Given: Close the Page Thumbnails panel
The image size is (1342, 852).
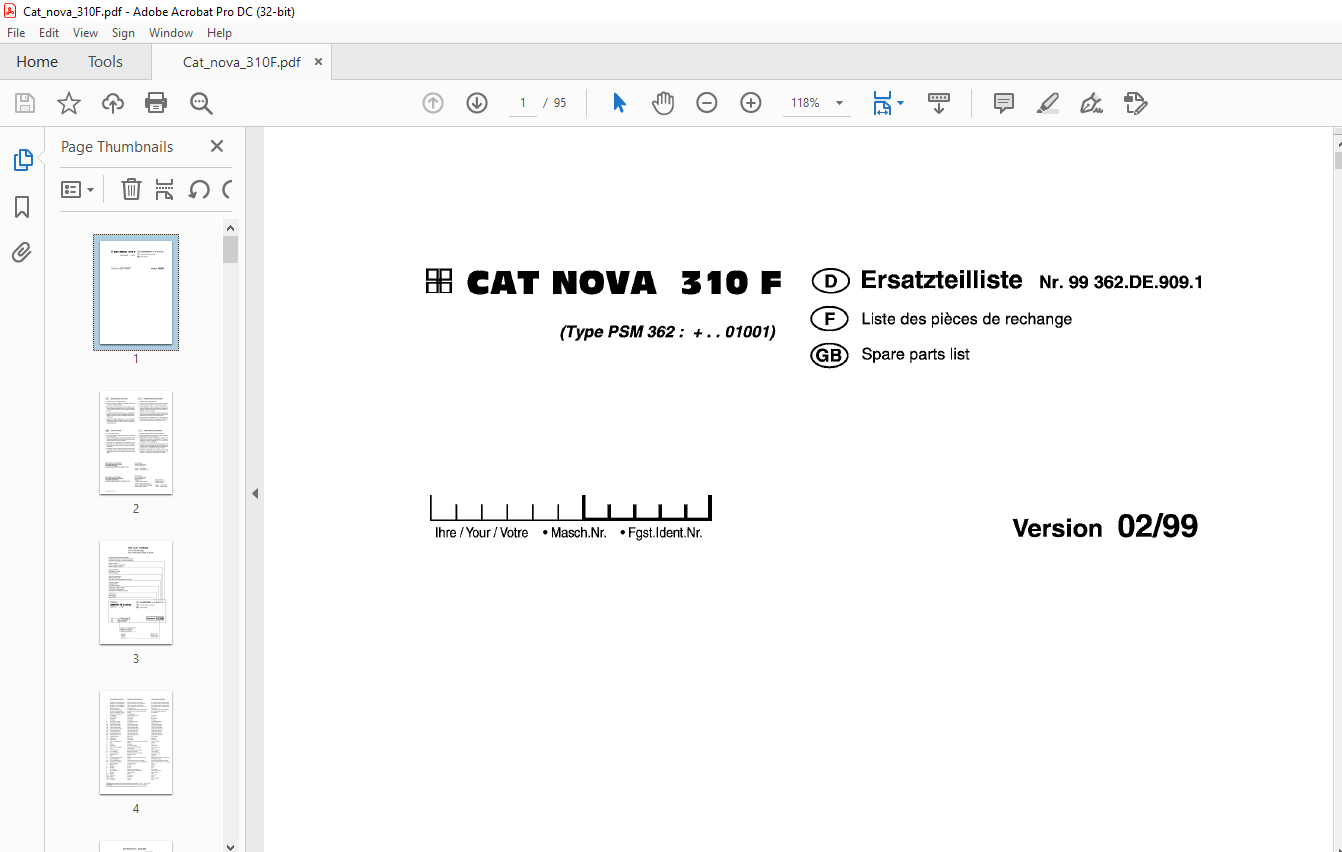Looking at the screenshot, I should [x=217, y=146].
